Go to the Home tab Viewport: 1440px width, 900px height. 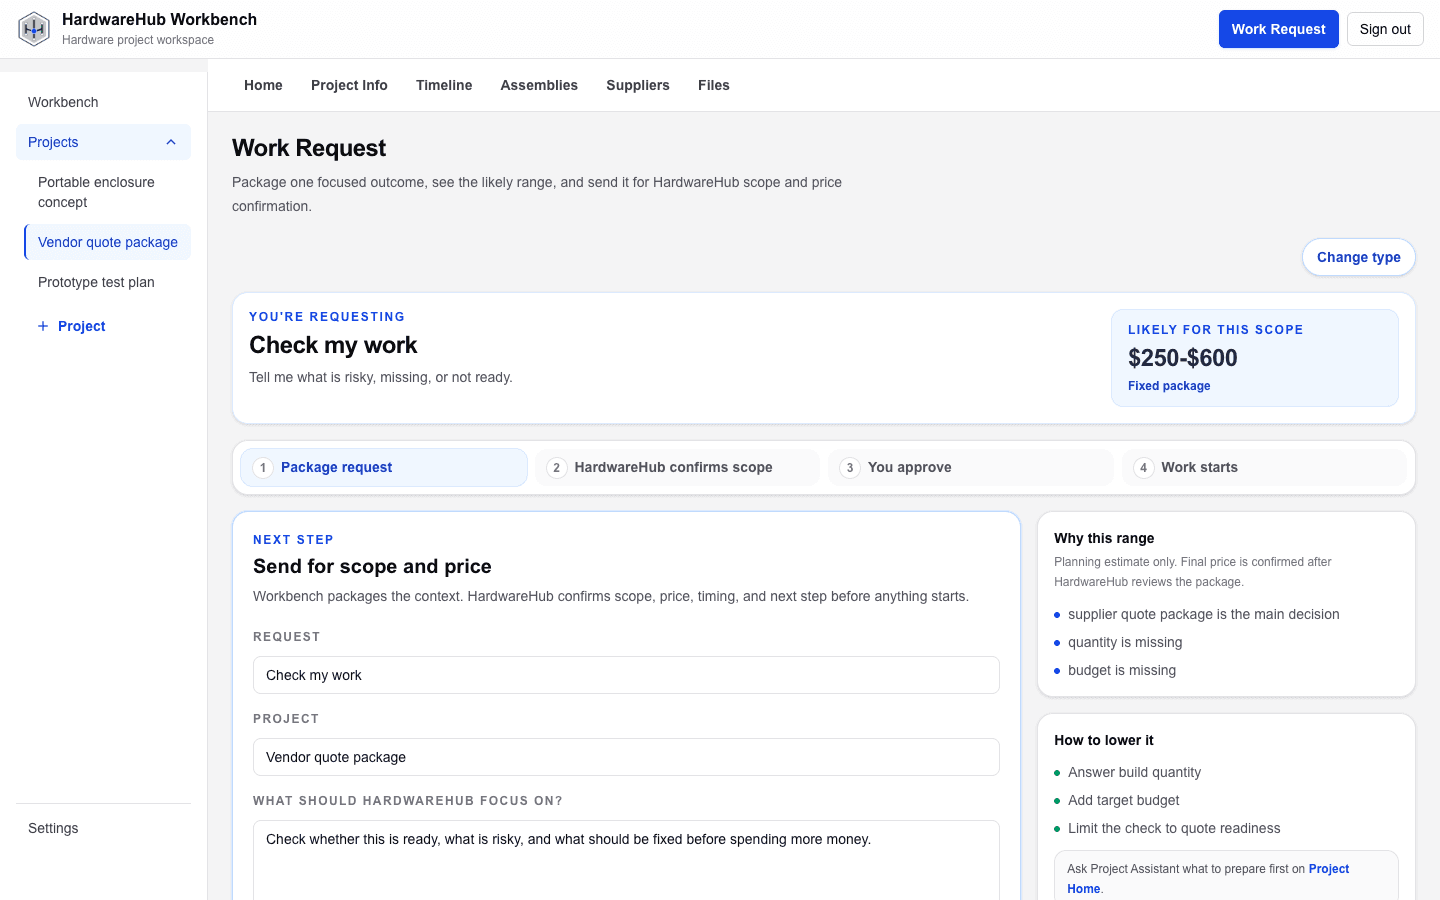pyautogui.click(x=263, y=85)
